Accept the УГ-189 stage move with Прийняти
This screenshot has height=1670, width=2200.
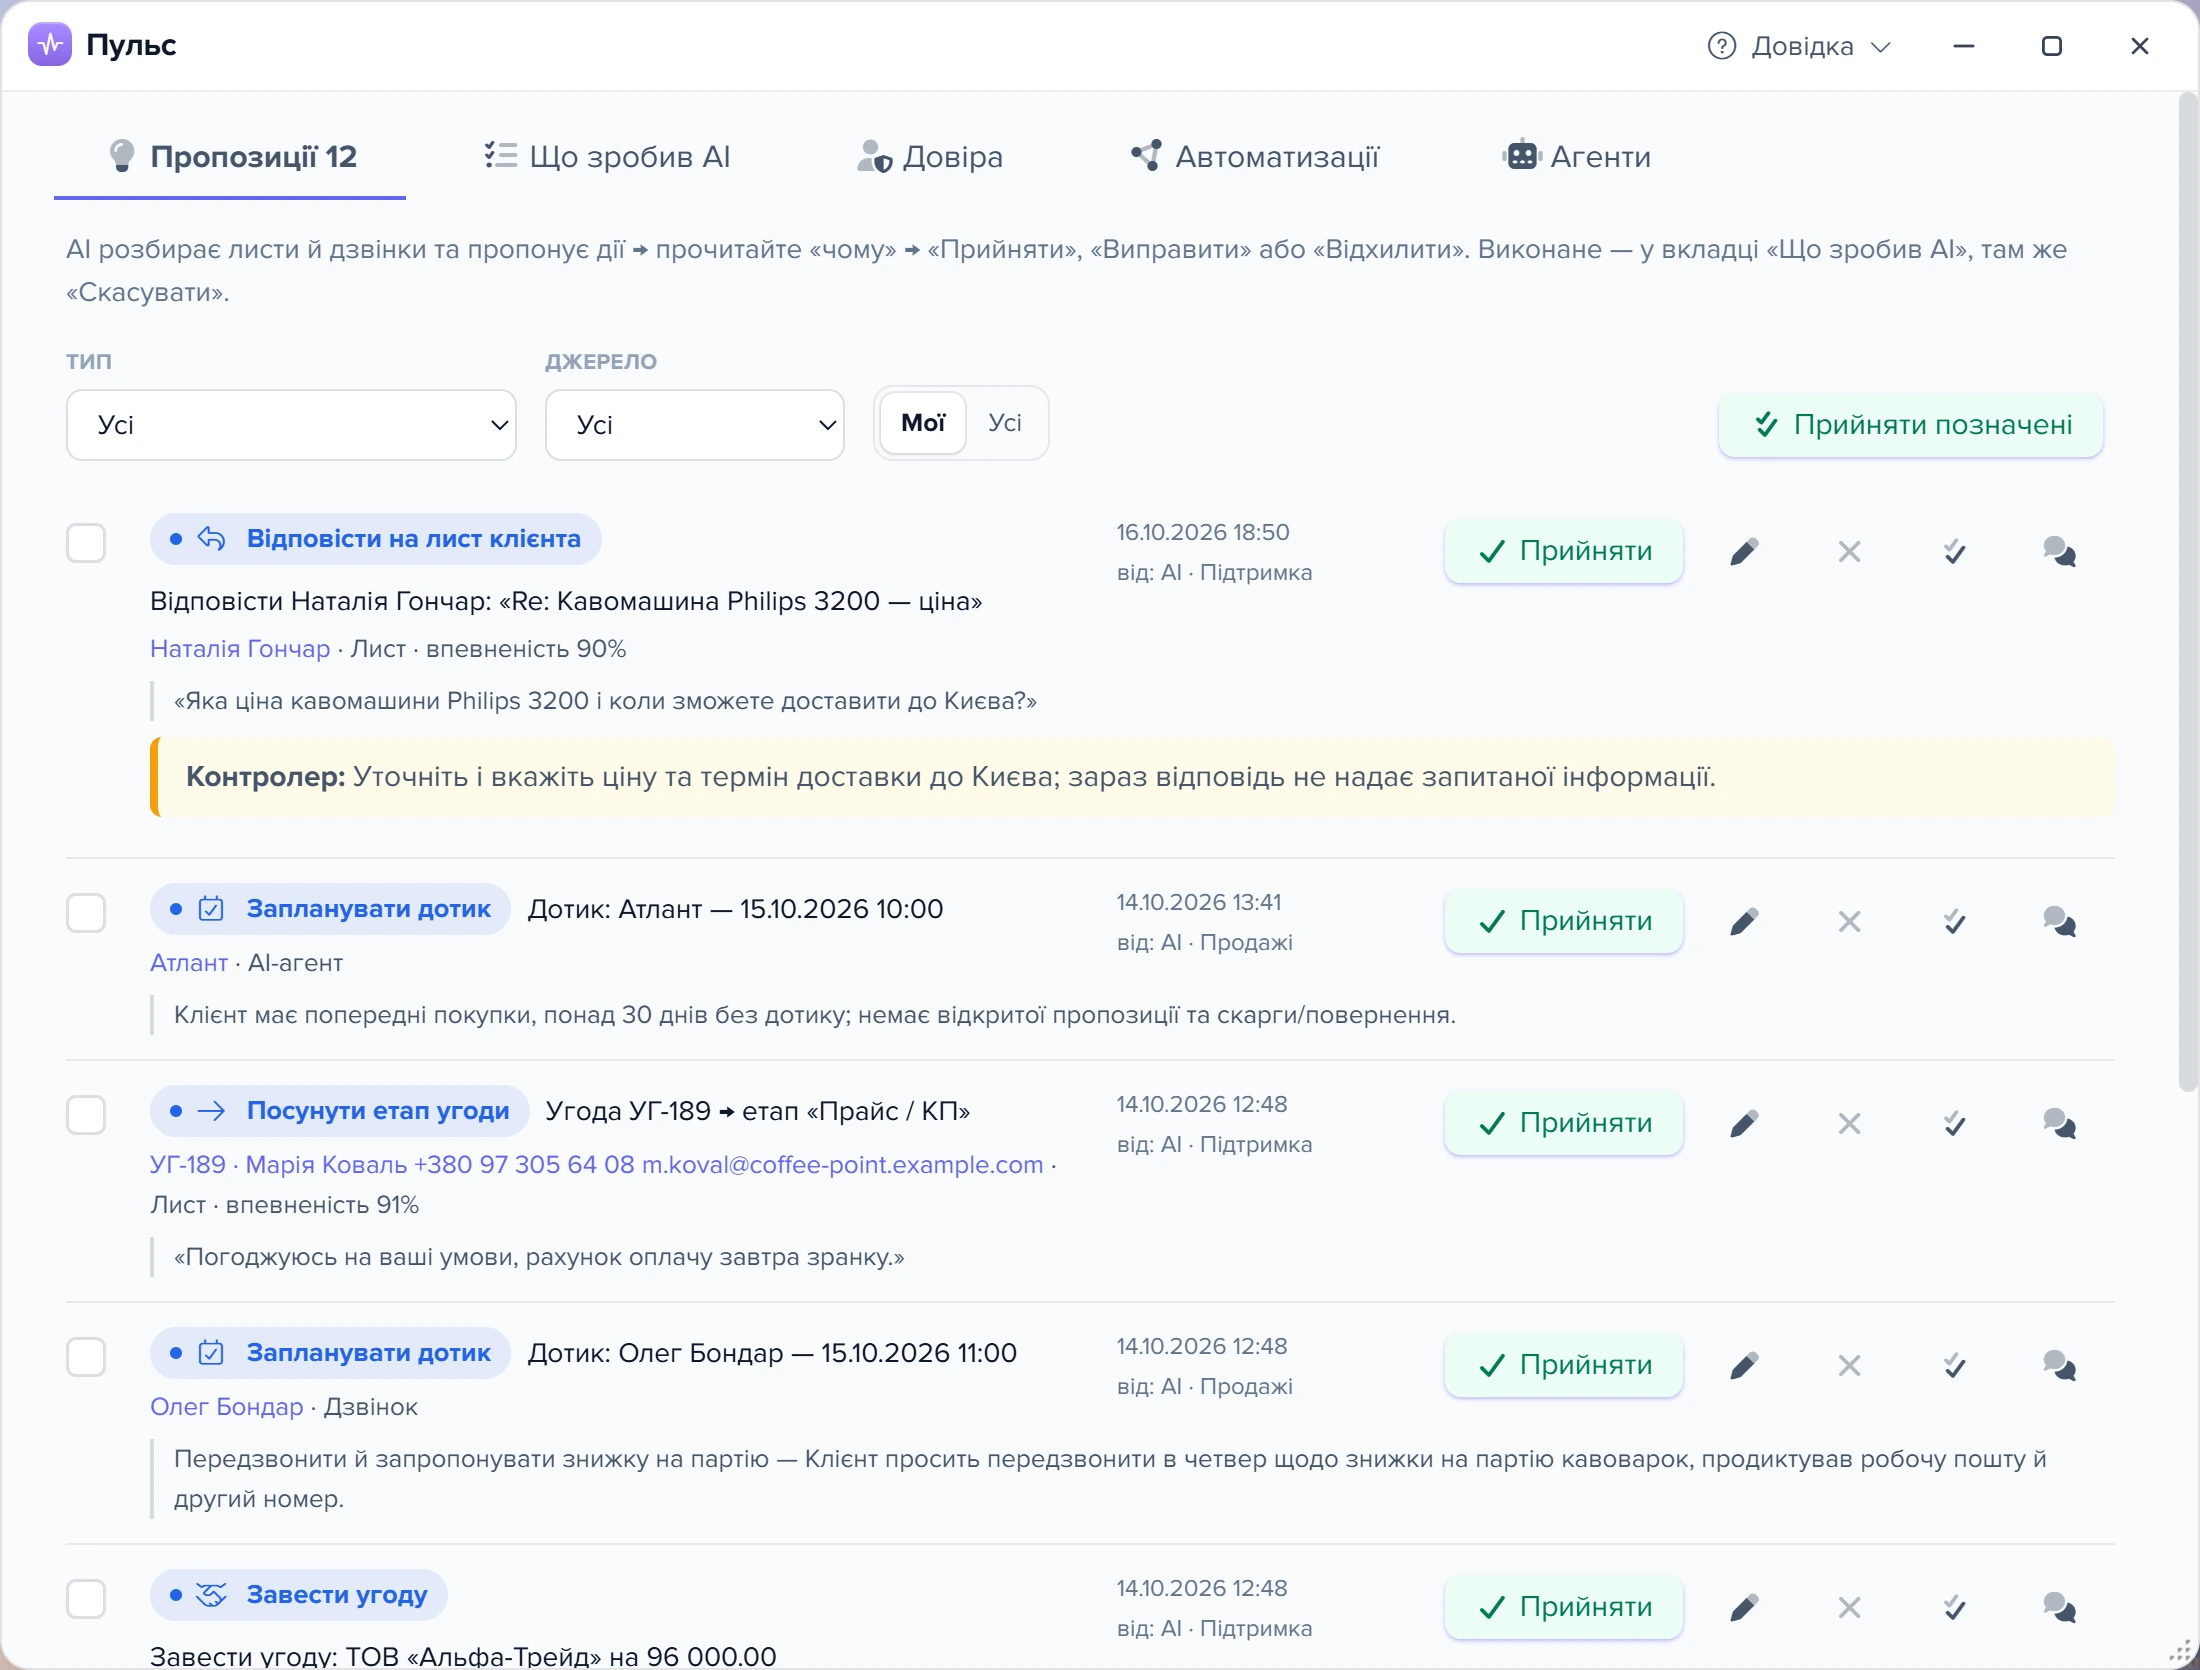[x=1564, y=1123]
